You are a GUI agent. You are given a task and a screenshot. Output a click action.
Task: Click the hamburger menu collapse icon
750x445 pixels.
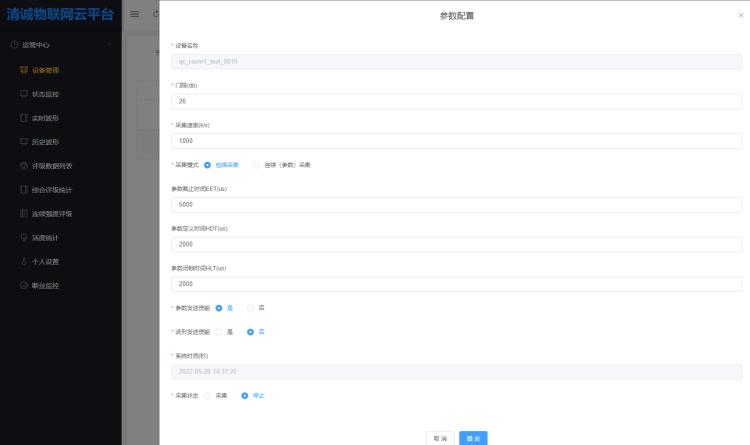[x=135, y=14]
